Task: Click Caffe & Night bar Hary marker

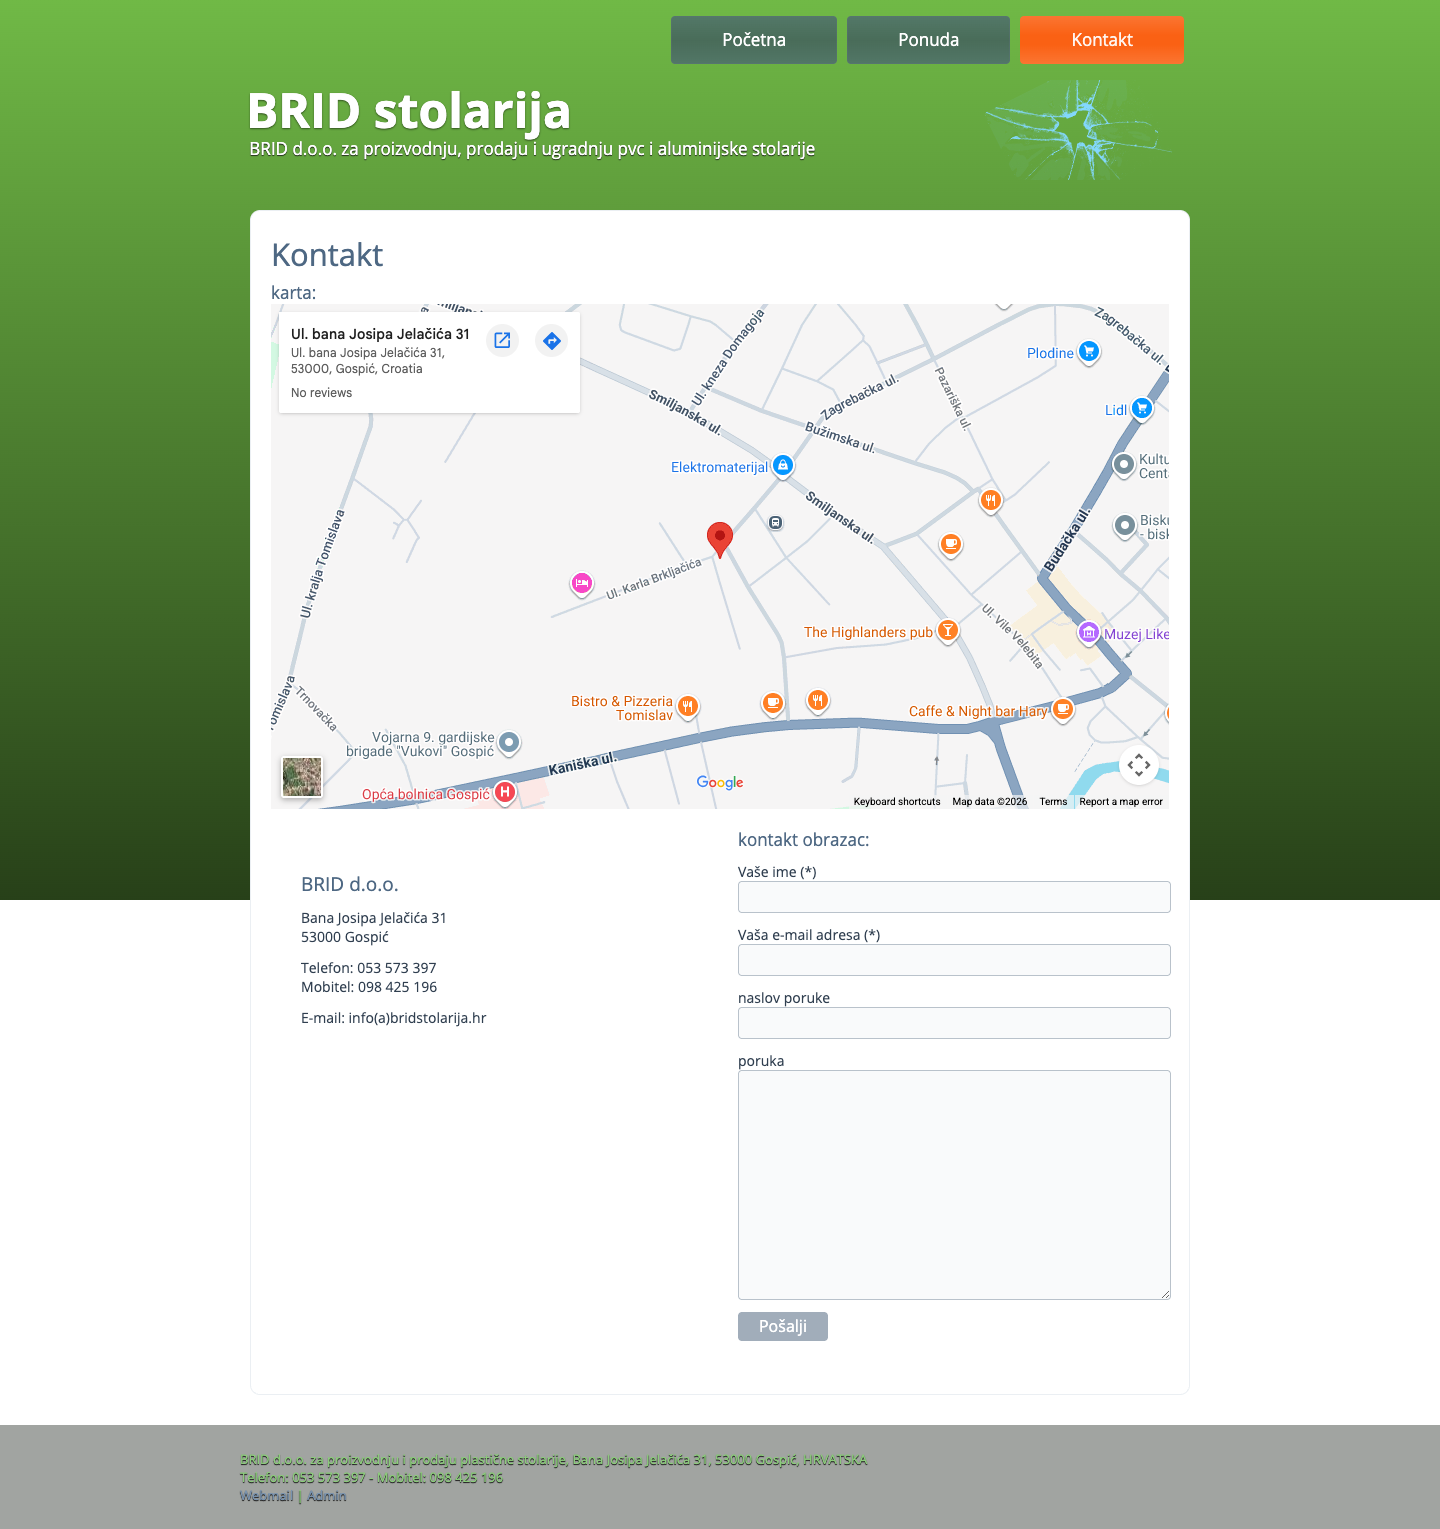Action: 1063,710
